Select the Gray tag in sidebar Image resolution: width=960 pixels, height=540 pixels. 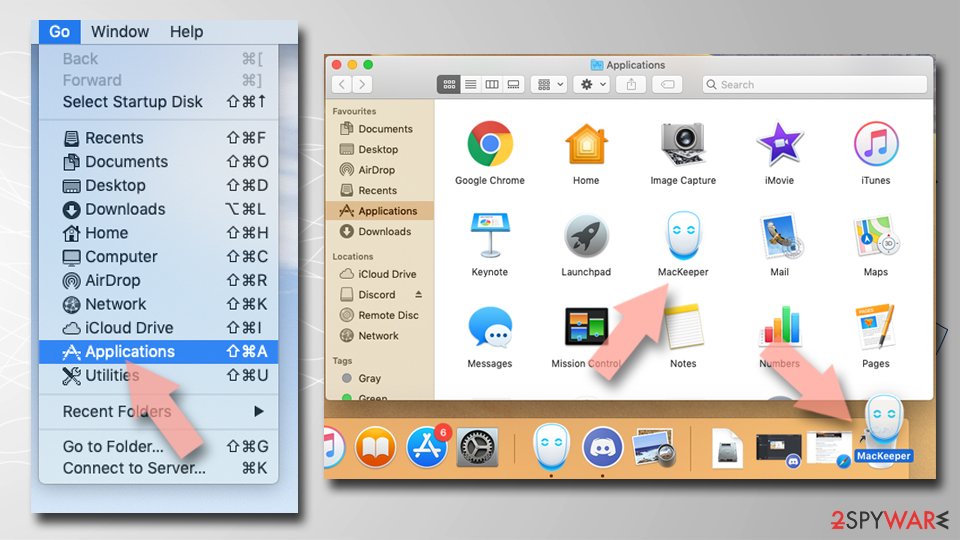point(380,378)
